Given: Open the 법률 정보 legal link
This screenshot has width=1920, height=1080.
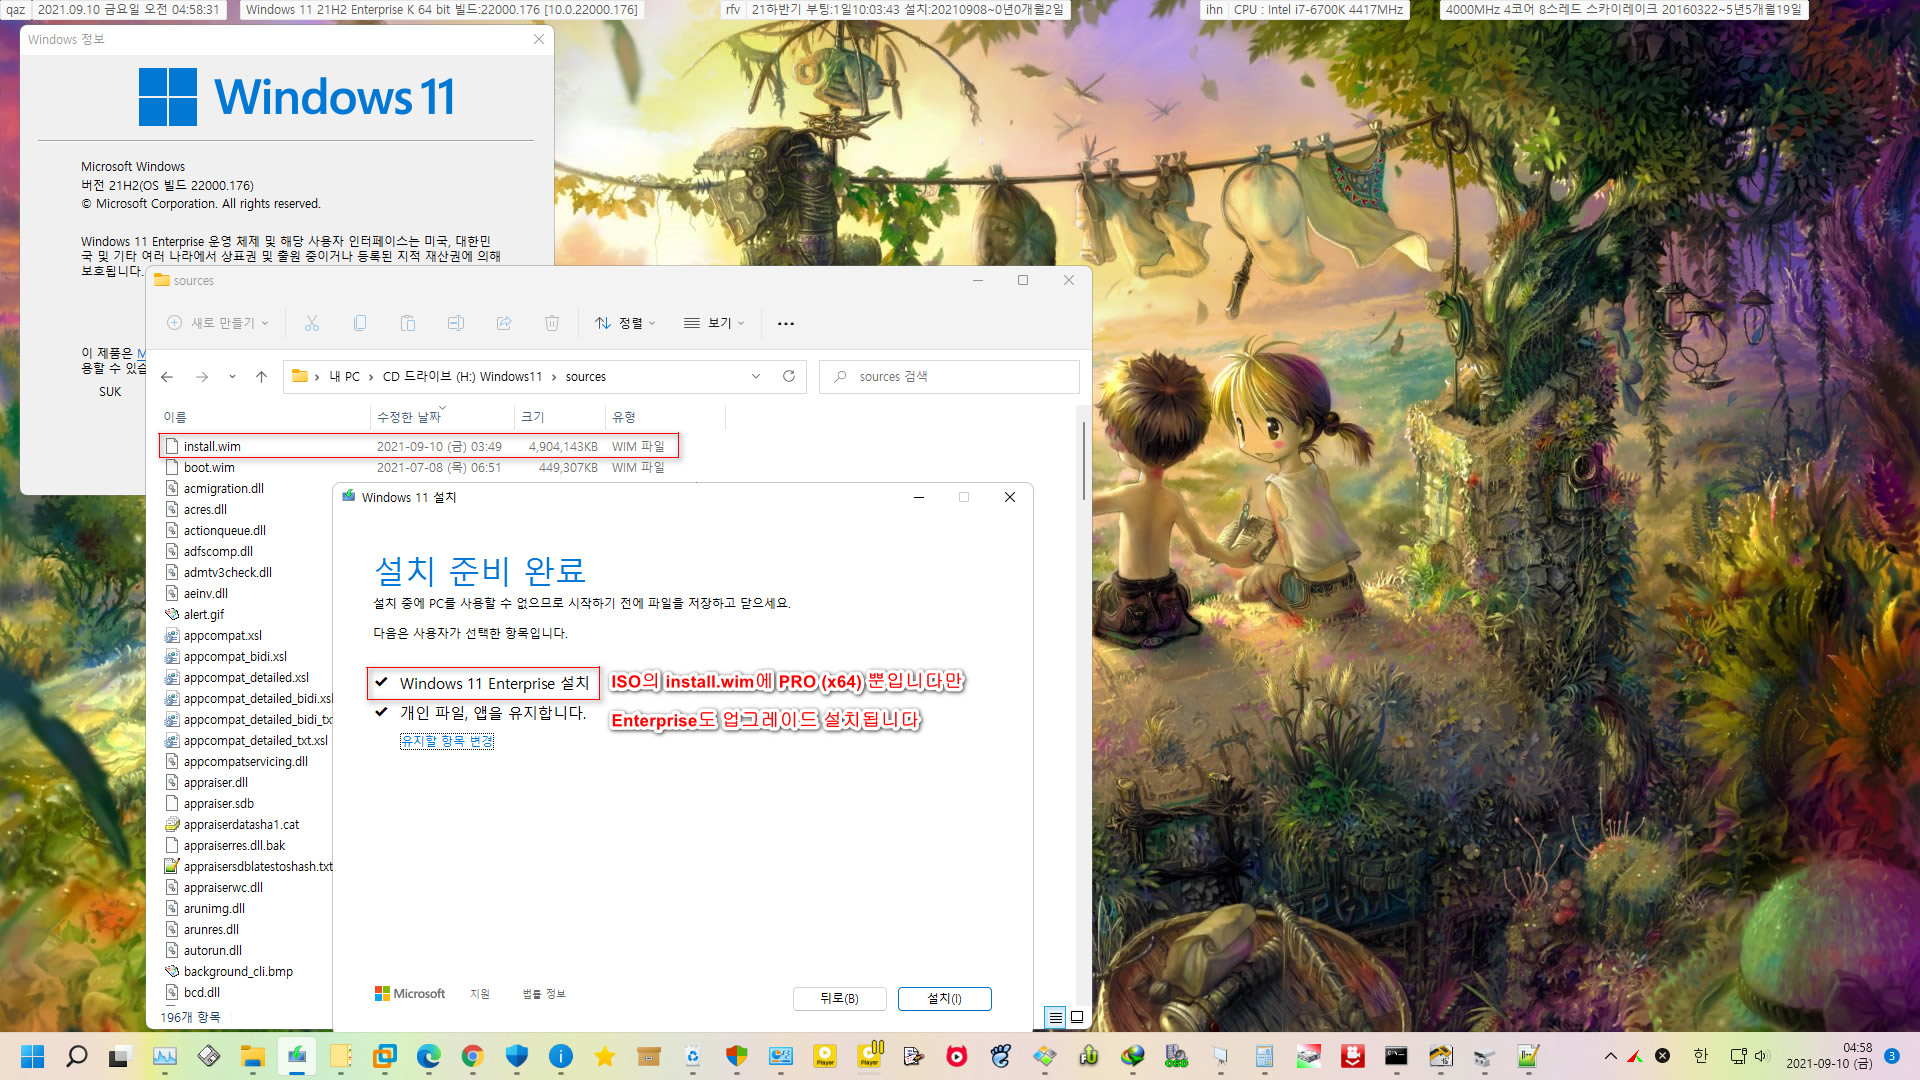Looking at the screenshot, I should 544,994.
